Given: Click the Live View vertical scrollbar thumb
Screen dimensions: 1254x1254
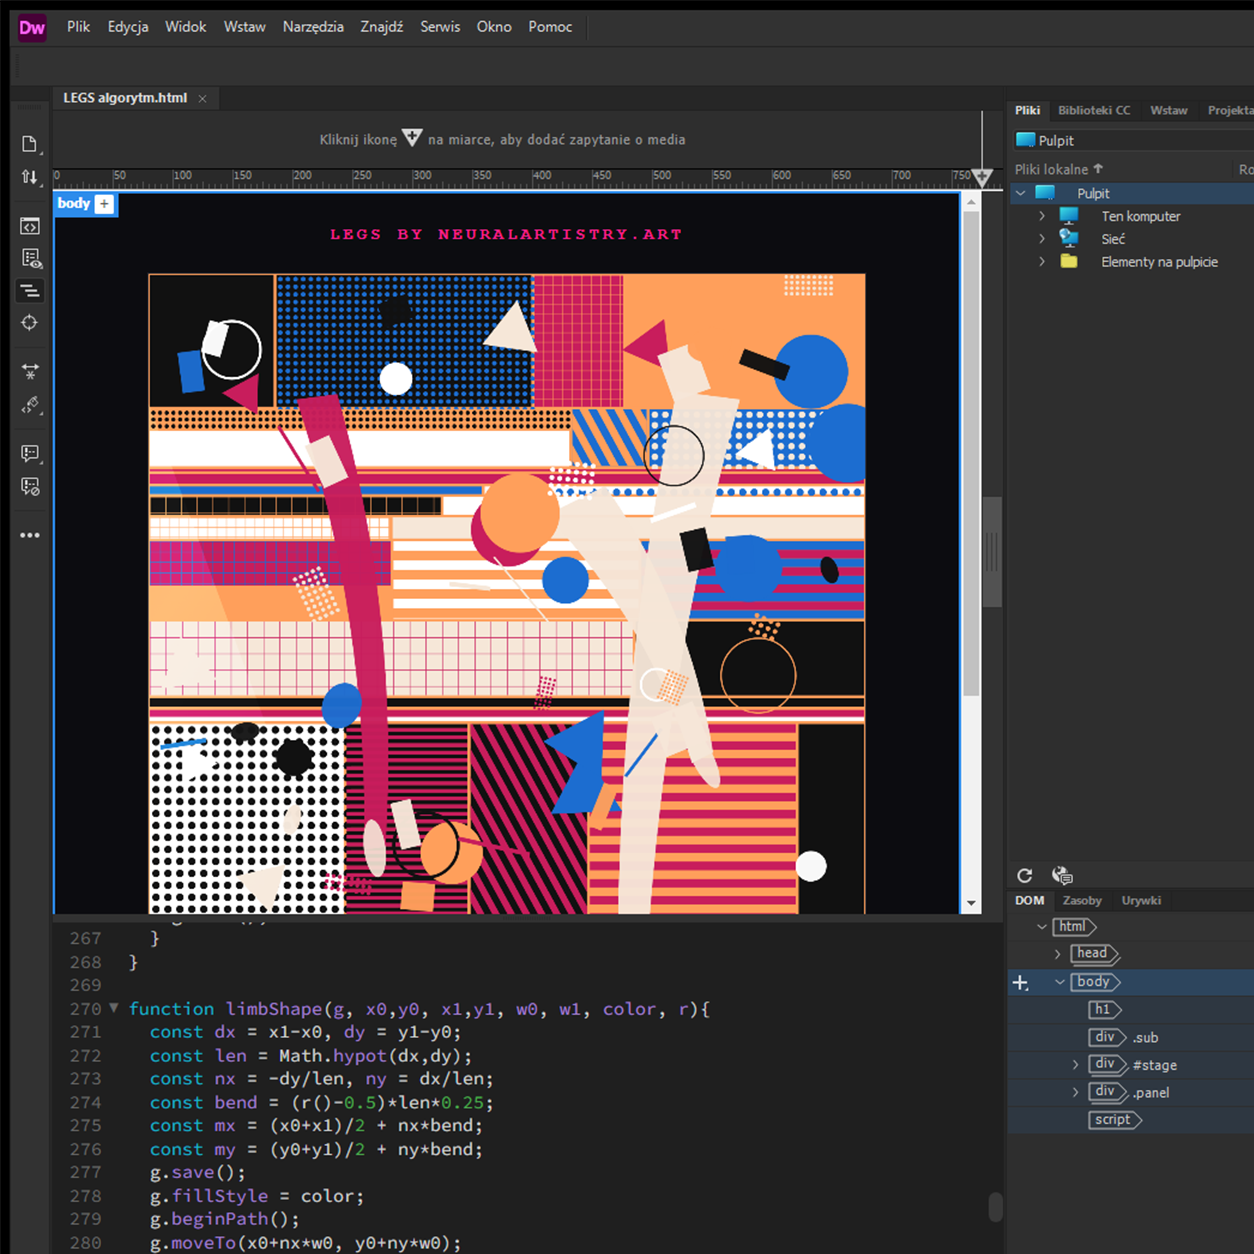Looking at the screenshot, I should (x=971, y=452).
